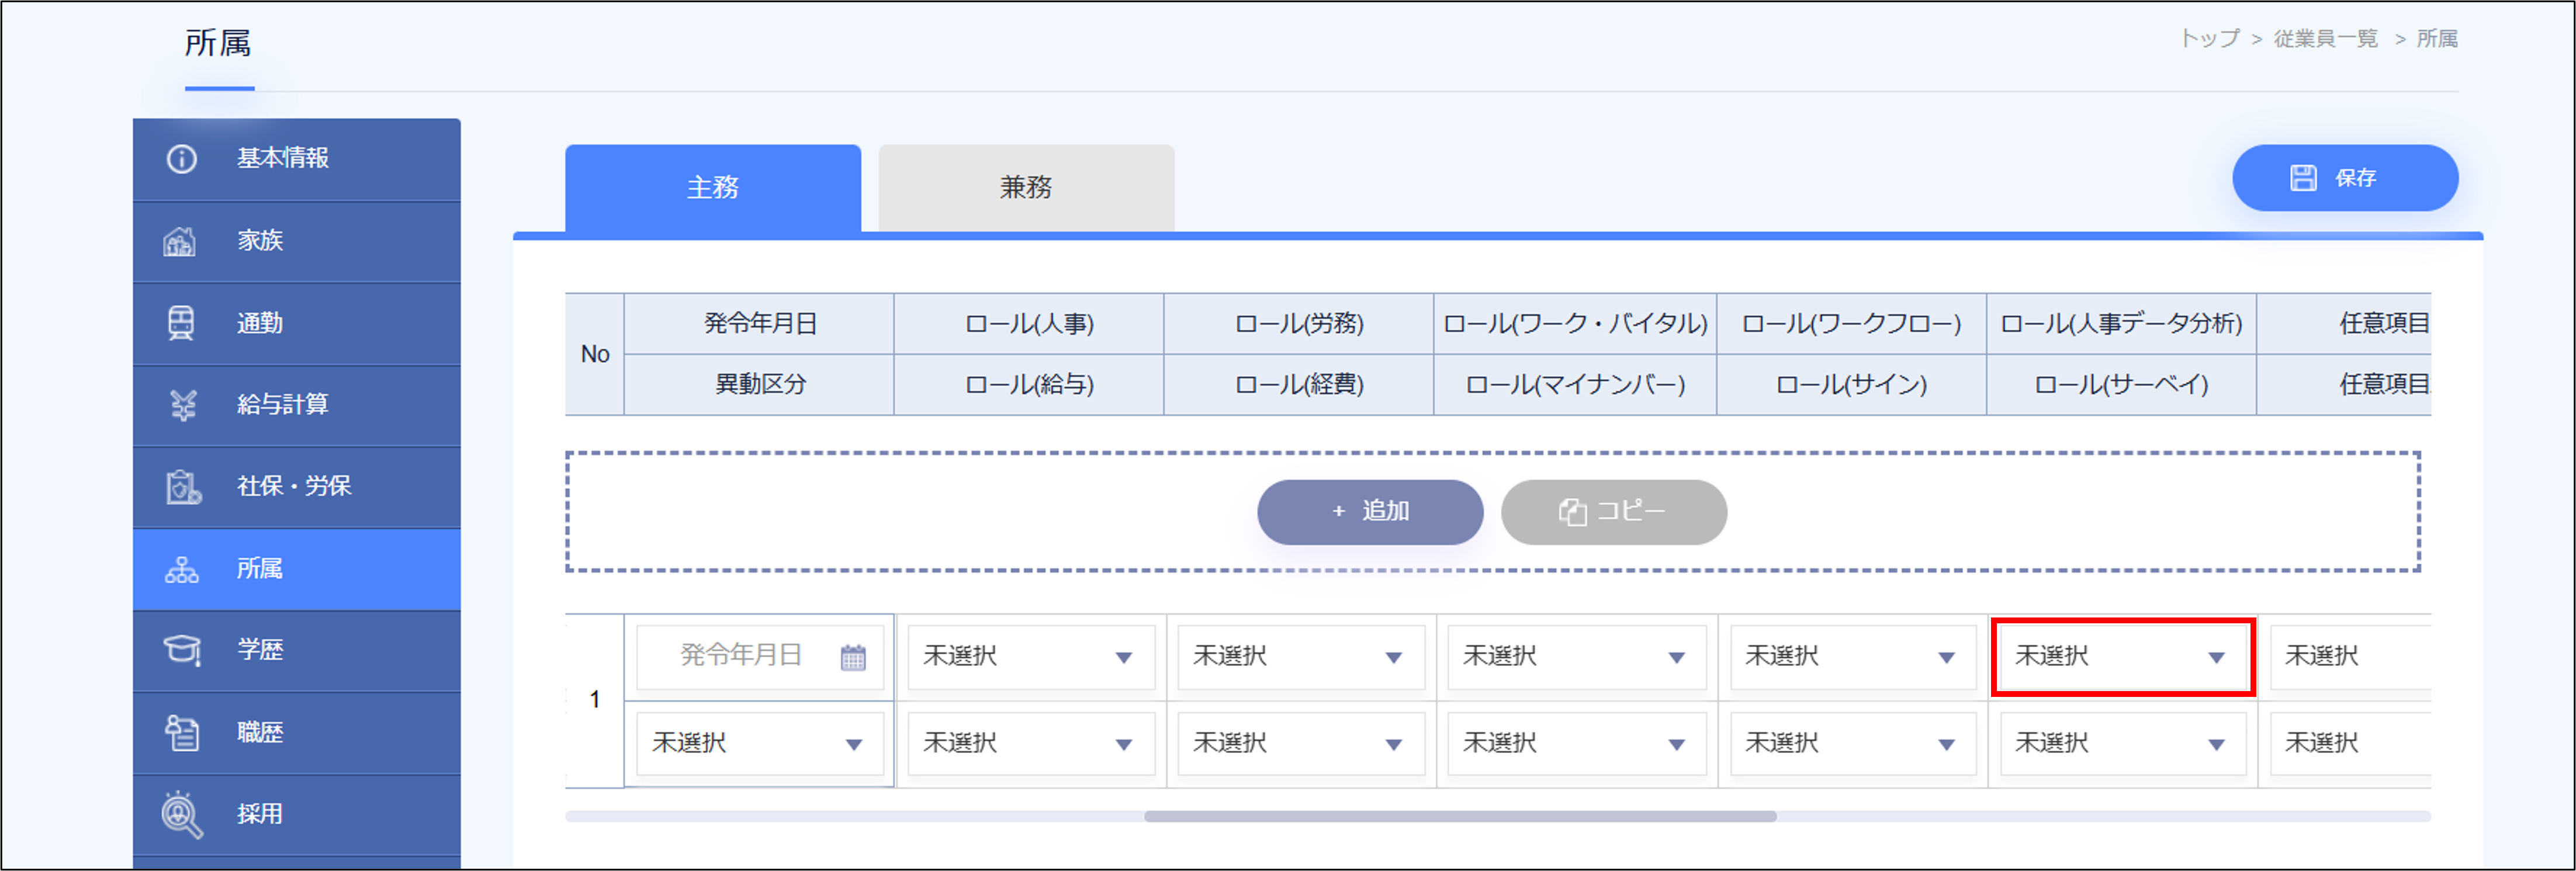Screen dimensions: 2576x871
Task: Click the 採用 magnifier icon in sidebar
Action: pos(182,815)
